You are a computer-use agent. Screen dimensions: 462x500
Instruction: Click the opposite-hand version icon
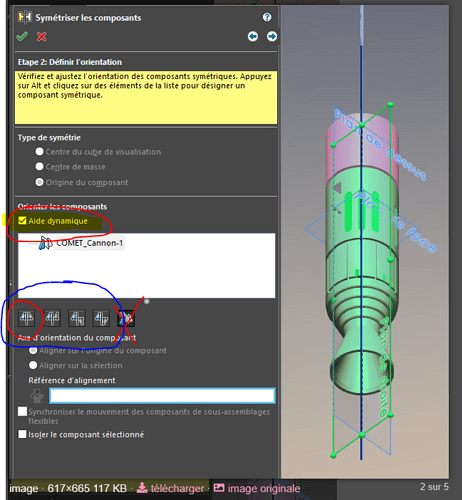coord(126,318)
